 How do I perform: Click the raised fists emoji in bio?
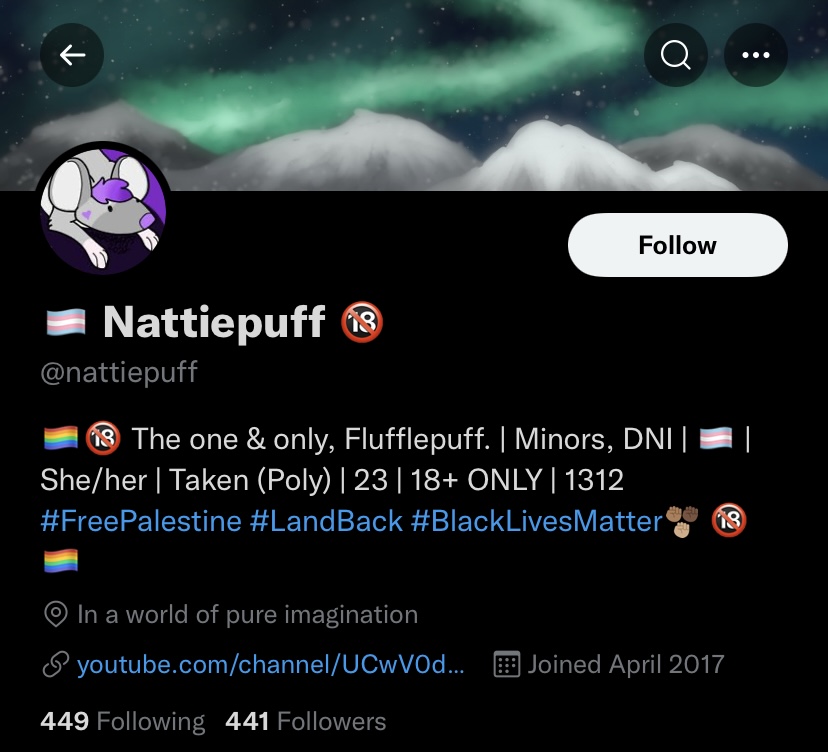click(x=682, y=522)
